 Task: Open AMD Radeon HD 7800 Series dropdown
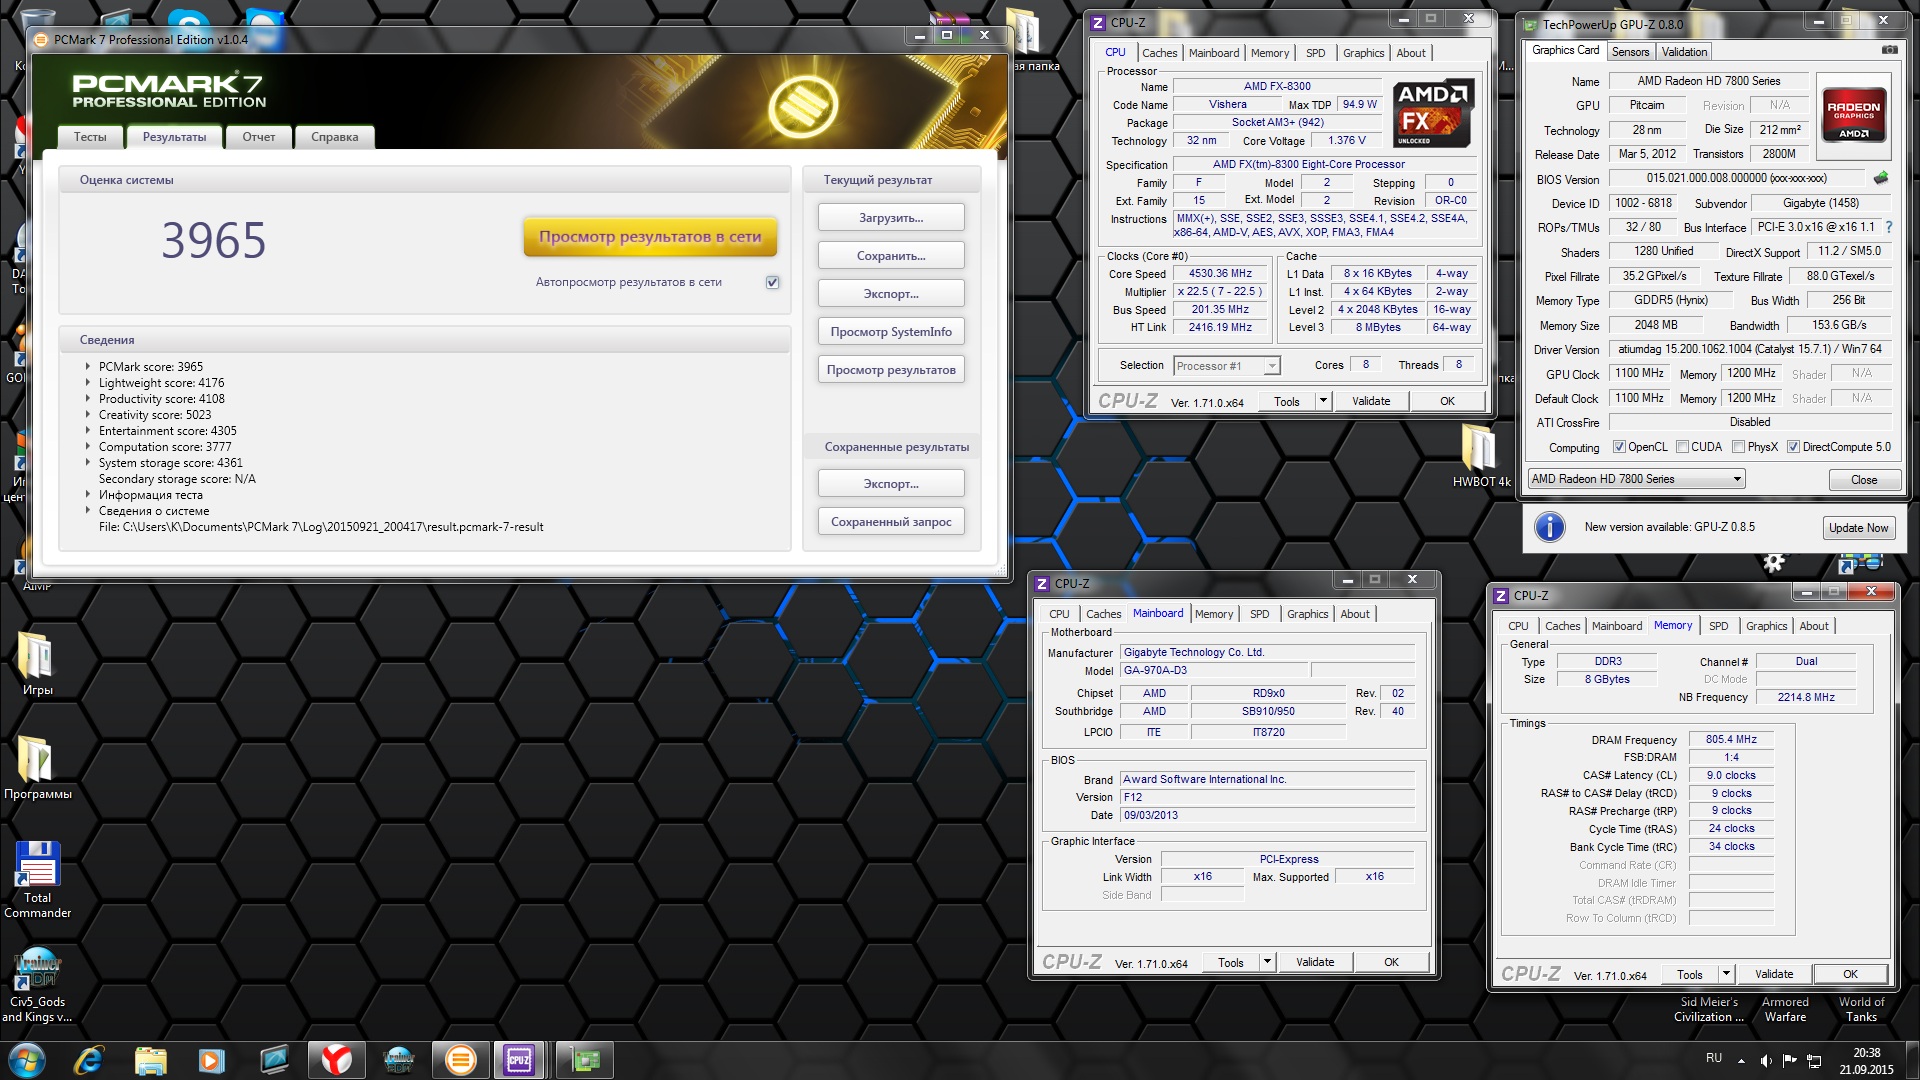[1636, 479]
